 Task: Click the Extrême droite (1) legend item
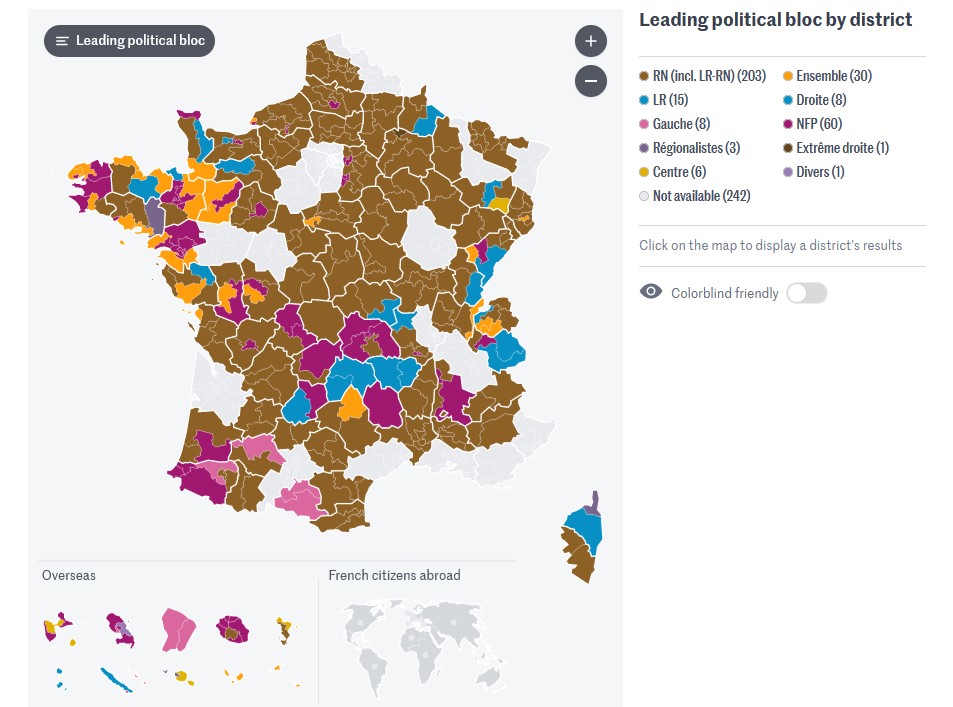pos(842,148)
